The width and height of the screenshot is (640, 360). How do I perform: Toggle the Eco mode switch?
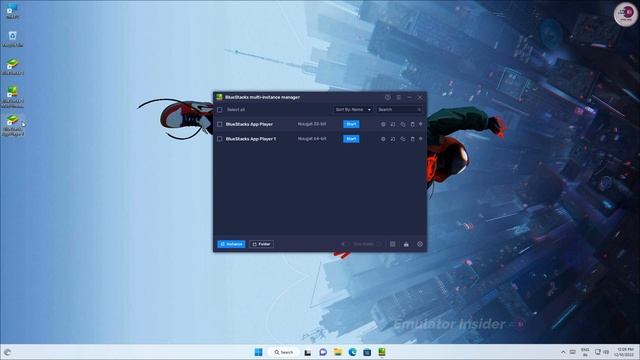coord(345,244)
